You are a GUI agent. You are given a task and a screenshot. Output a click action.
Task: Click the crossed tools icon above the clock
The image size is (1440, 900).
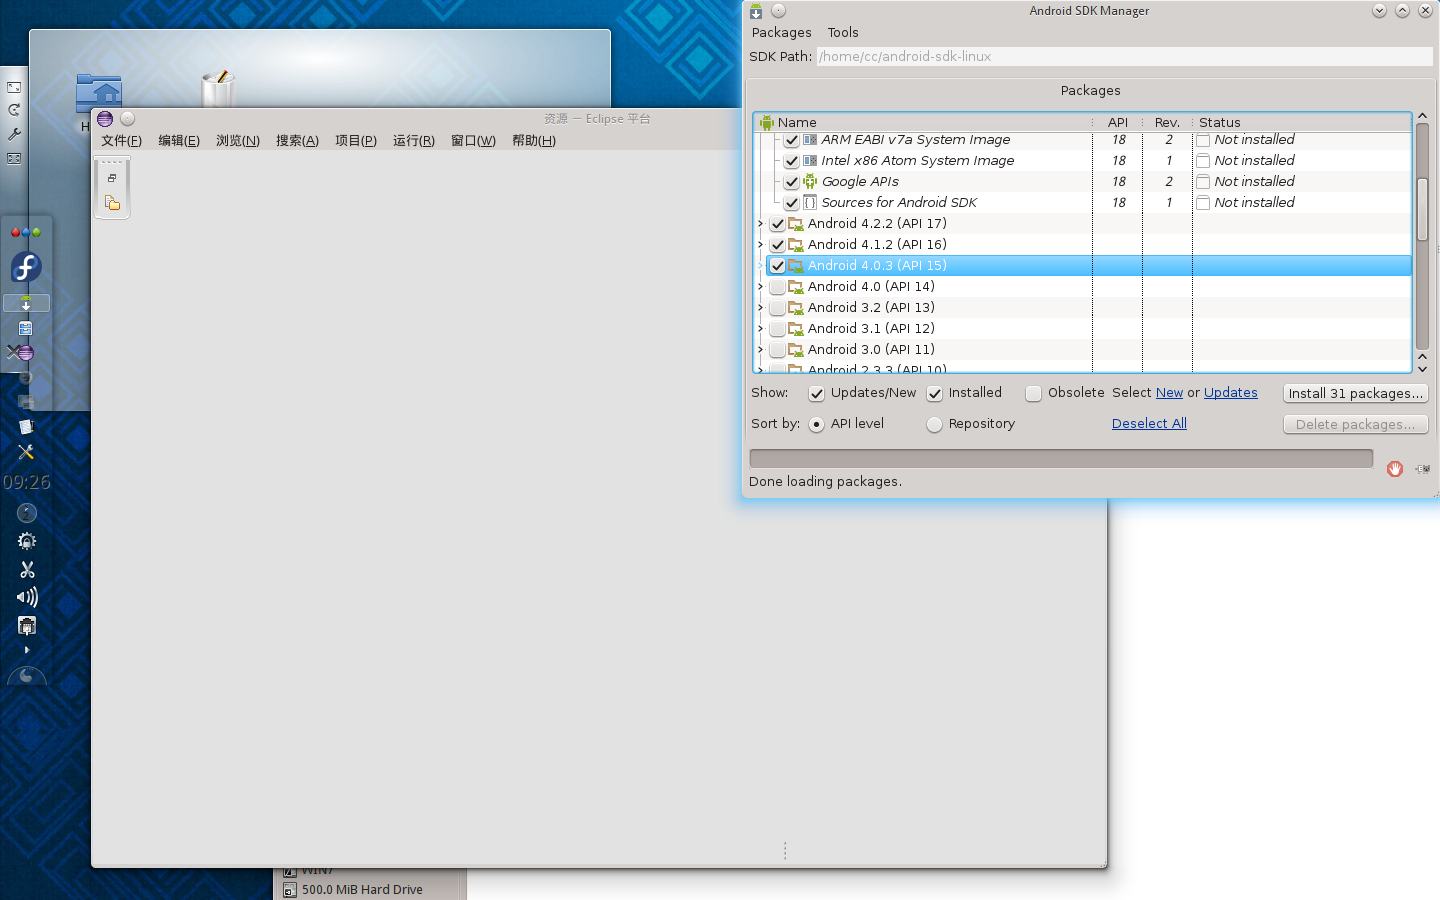click(26, 452)
